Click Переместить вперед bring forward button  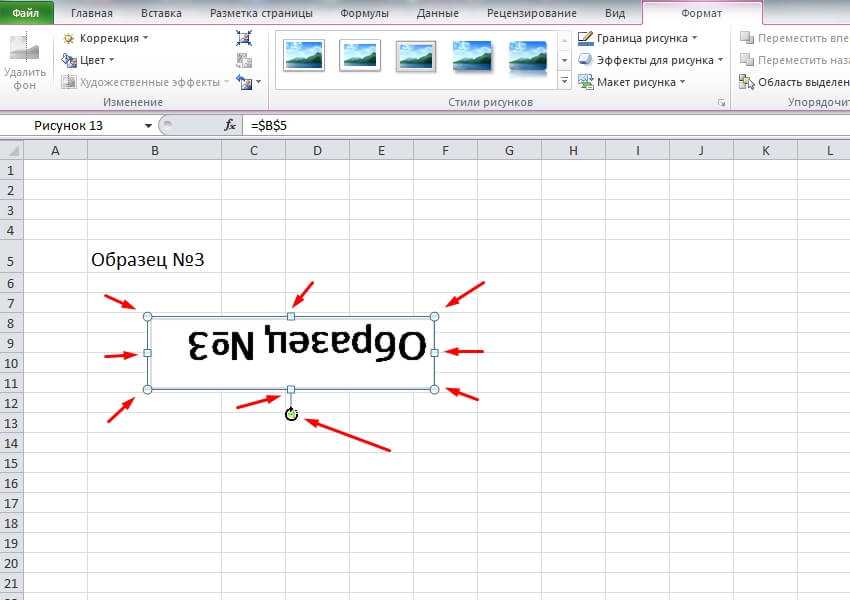tap(794, 38)
